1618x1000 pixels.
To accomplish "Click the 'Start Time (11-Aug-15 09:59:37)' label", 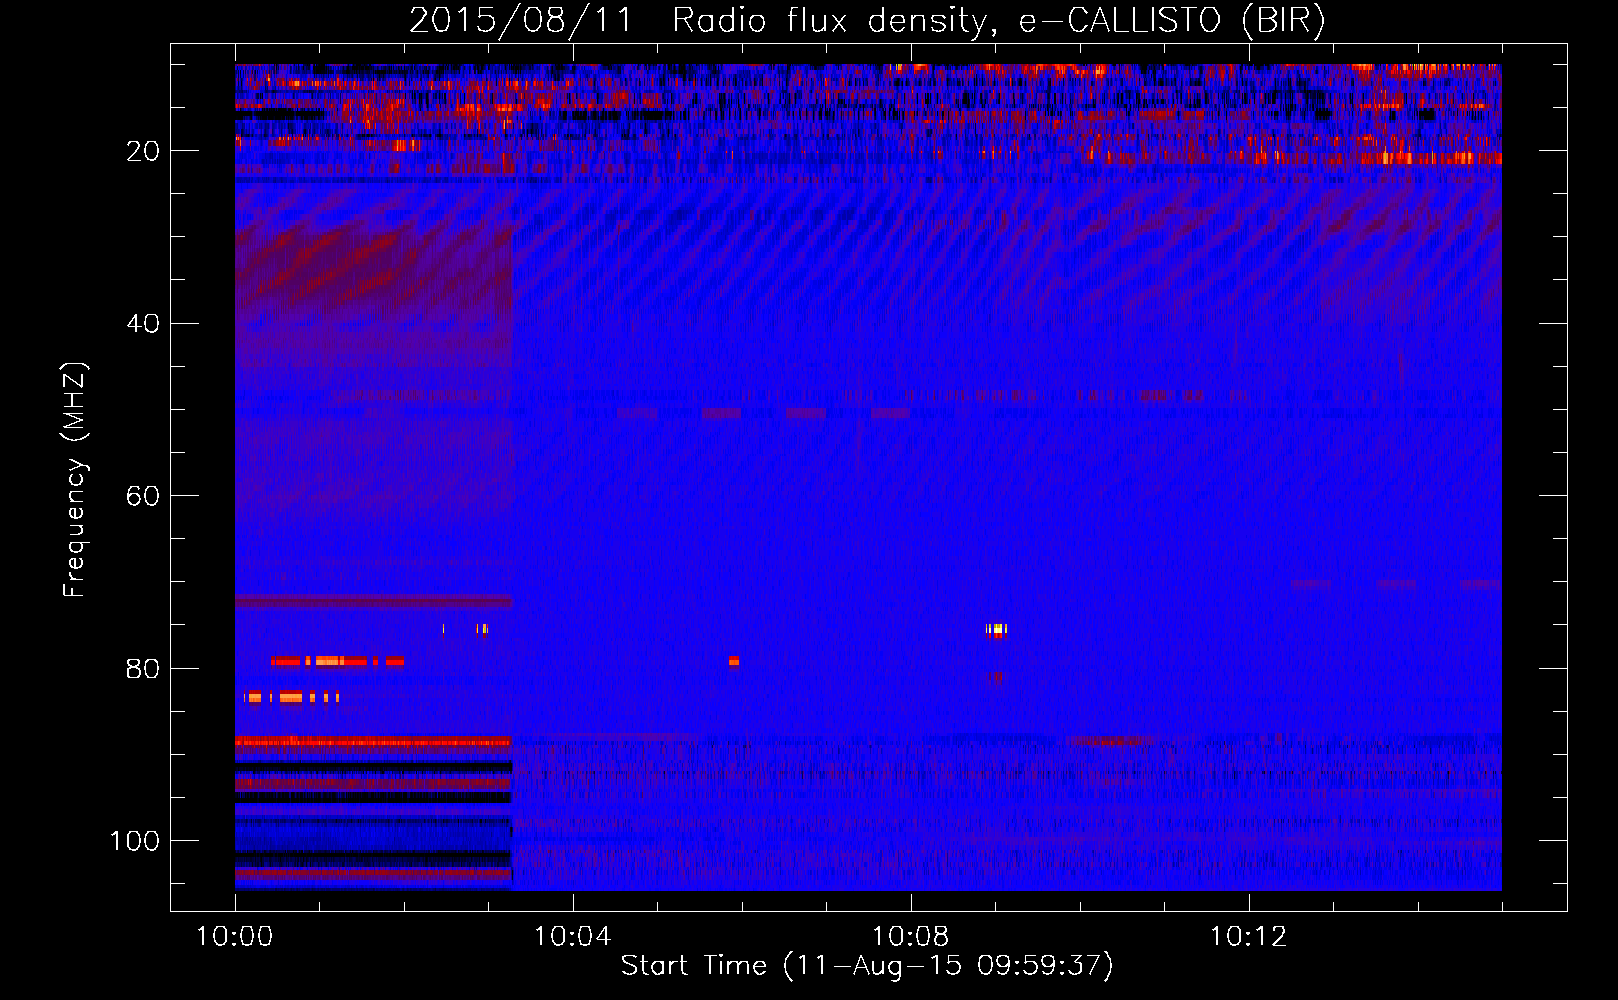I will pyautogui.click(x=867, y=966).
